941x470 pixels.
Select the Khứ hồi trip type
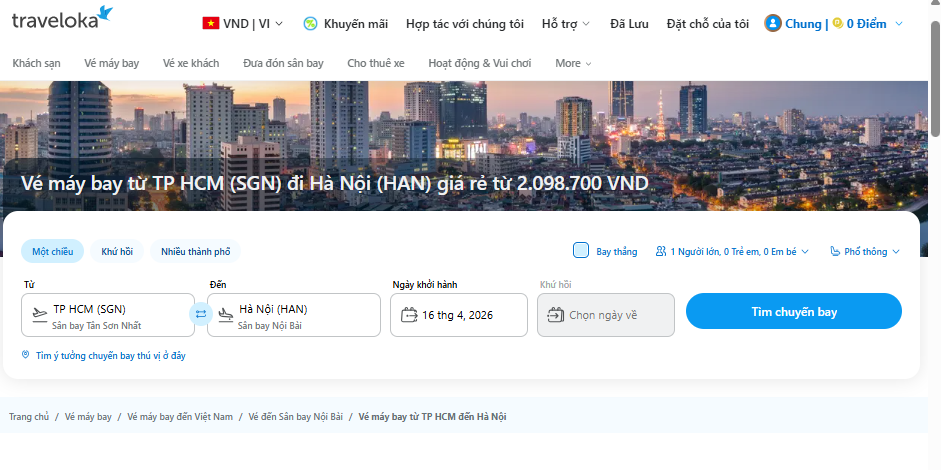tap(117, 252)
